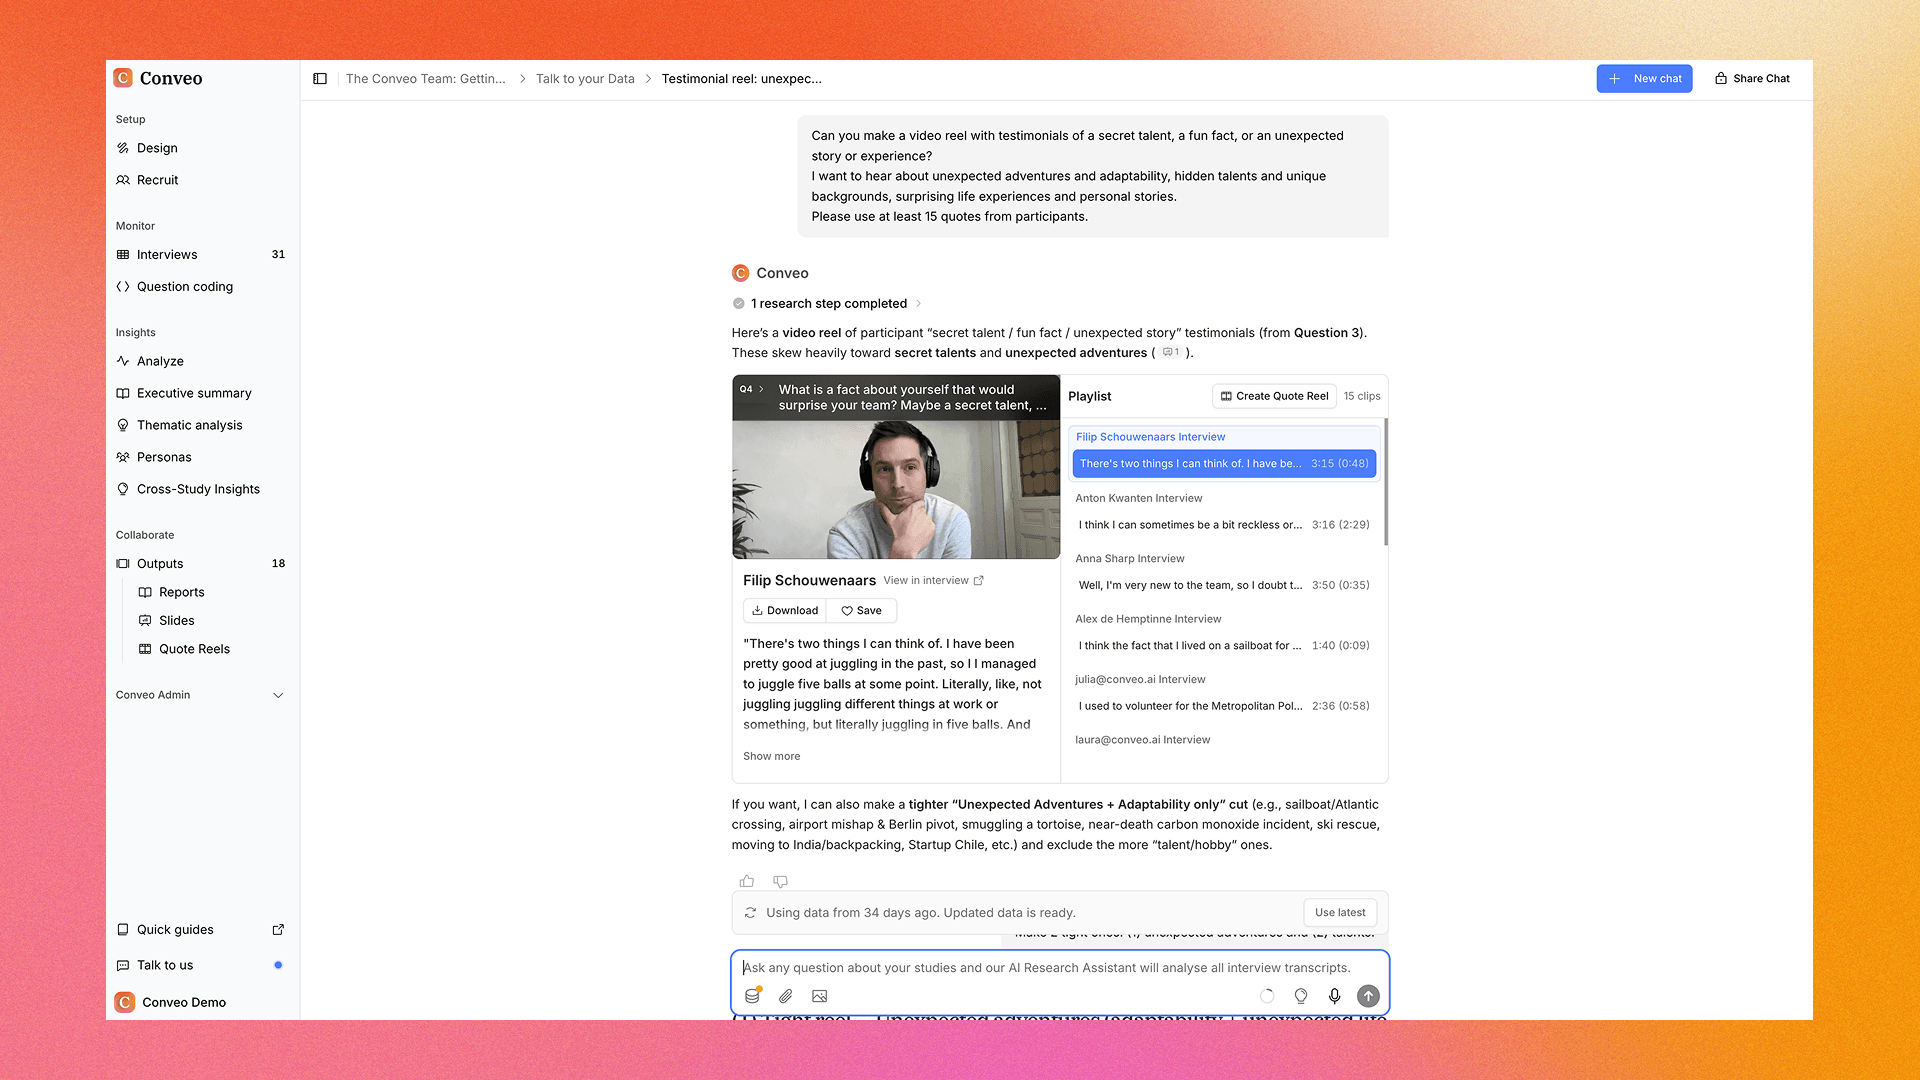Click the data sources database icon
The height and width of the screenshot is (1080, 1920).
click(x=752, y=996)
